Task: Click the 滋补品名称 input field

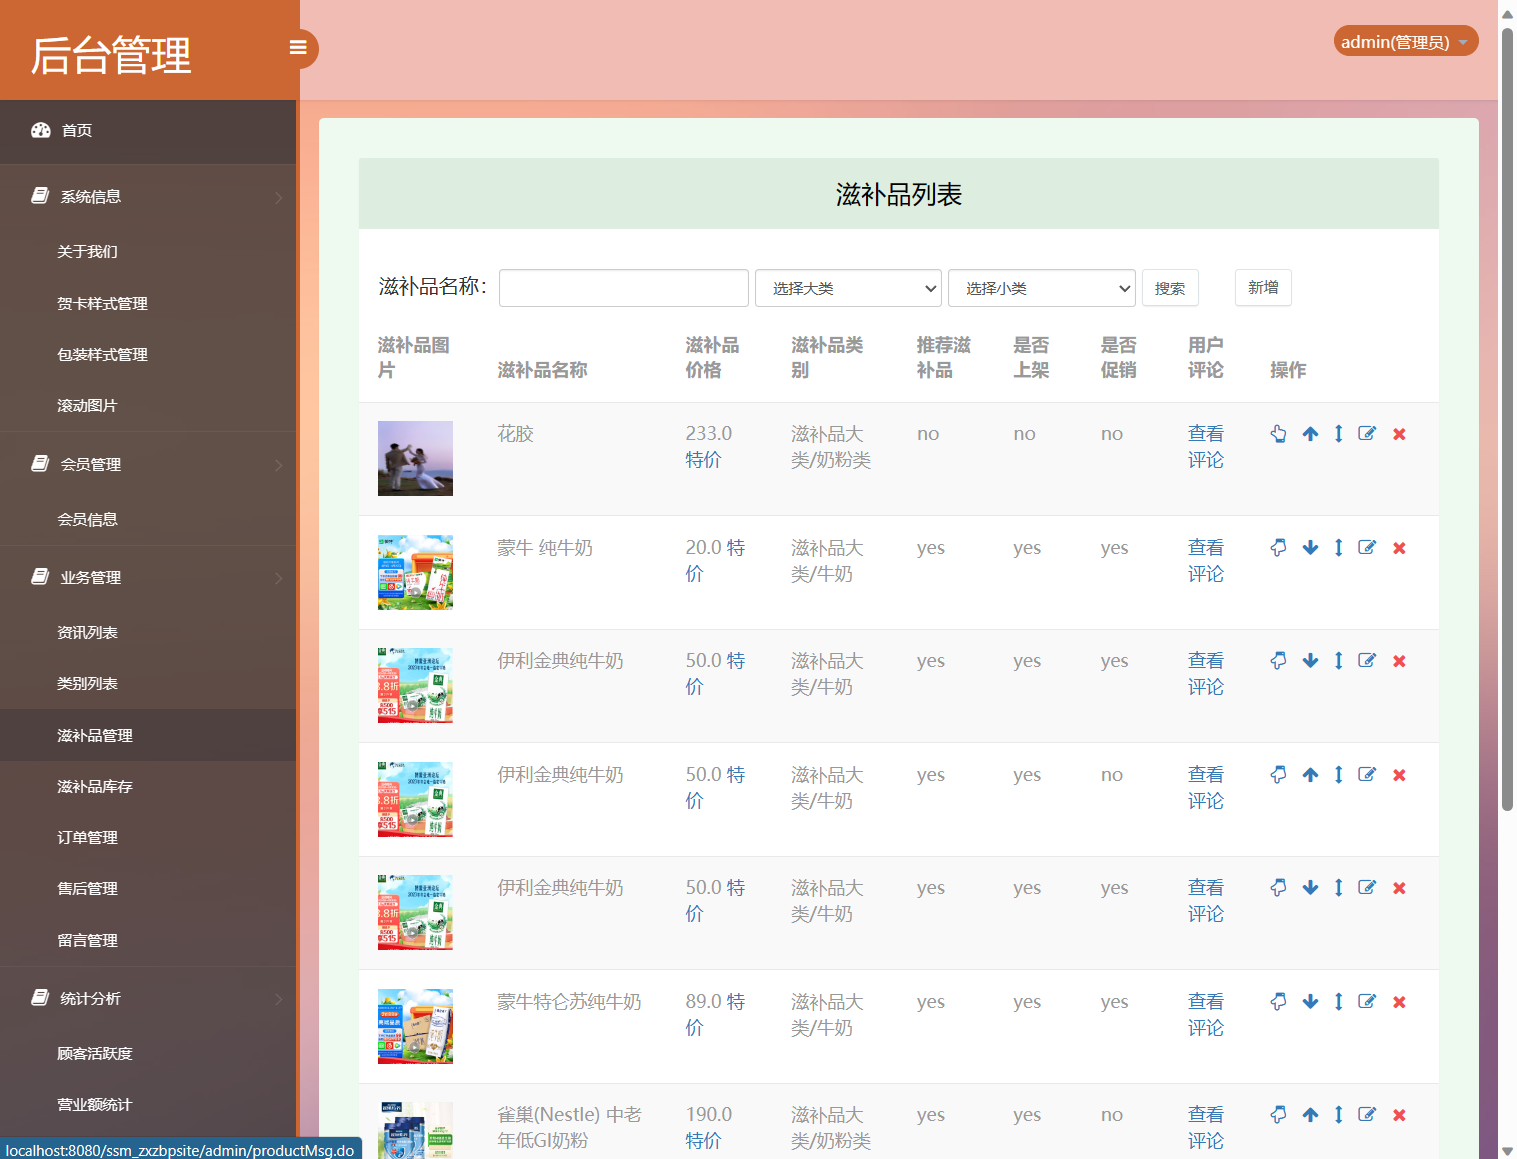Action: [x=623, y=288]
